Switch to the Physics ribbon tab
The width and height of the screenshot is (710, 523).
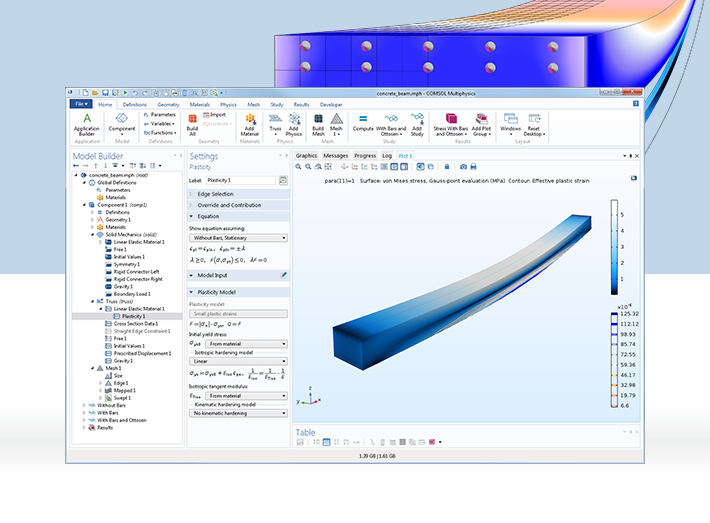[x=228, y=104]
